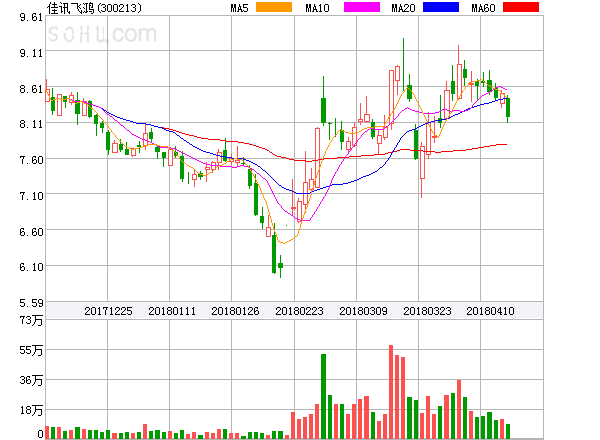Click the last green candlestick on the right

pyautogui.click(x=508, y=108)
